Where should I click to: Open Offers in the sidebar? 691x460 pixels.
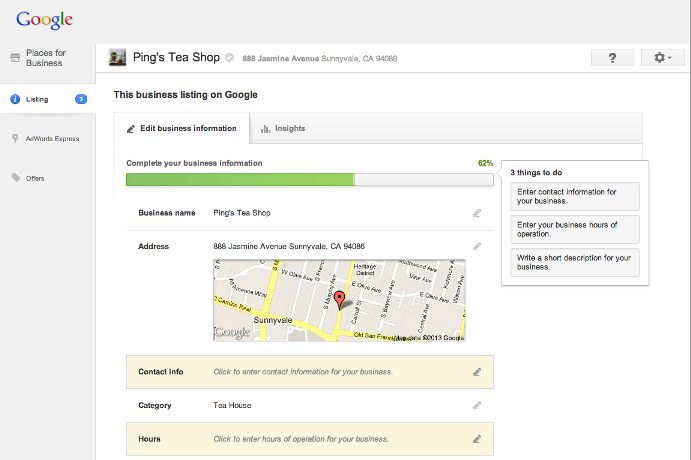click(x=35, y=178)
